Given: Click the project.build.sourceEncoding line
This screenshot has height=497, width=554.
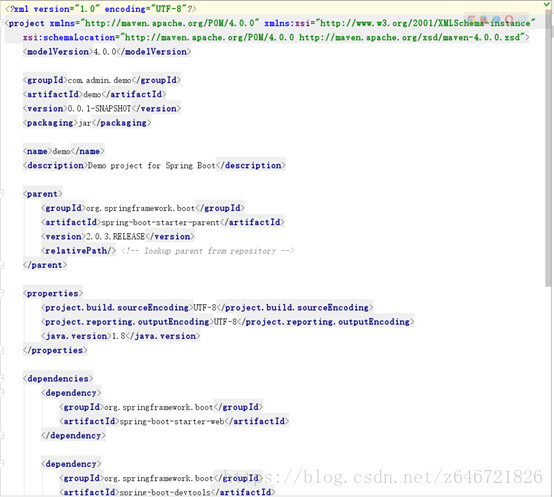Looking at the screenshot, I should pyautogui.click(x=207, y=308).
